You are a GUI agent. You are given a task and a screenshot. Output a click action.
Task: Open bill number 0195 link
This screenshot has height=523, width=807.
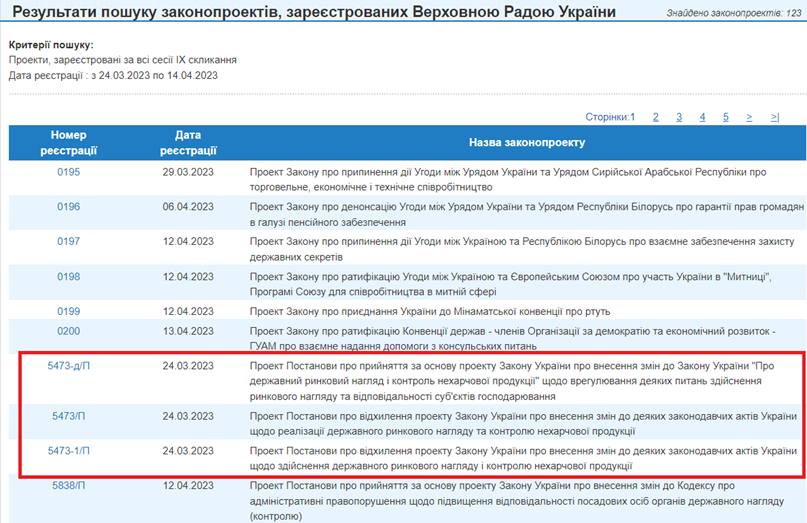68,172
